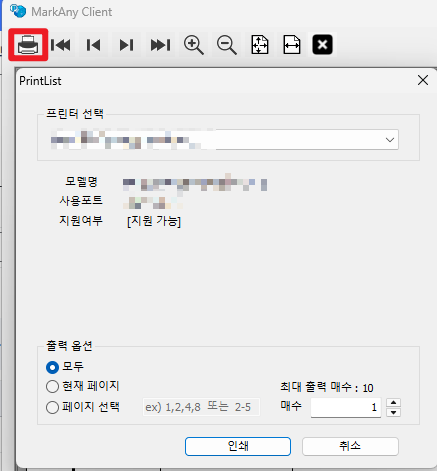This screenshot has height=471, width=437.
Task: Select the 현재 페이지 radio option
Action: click(x=52, y=387)
